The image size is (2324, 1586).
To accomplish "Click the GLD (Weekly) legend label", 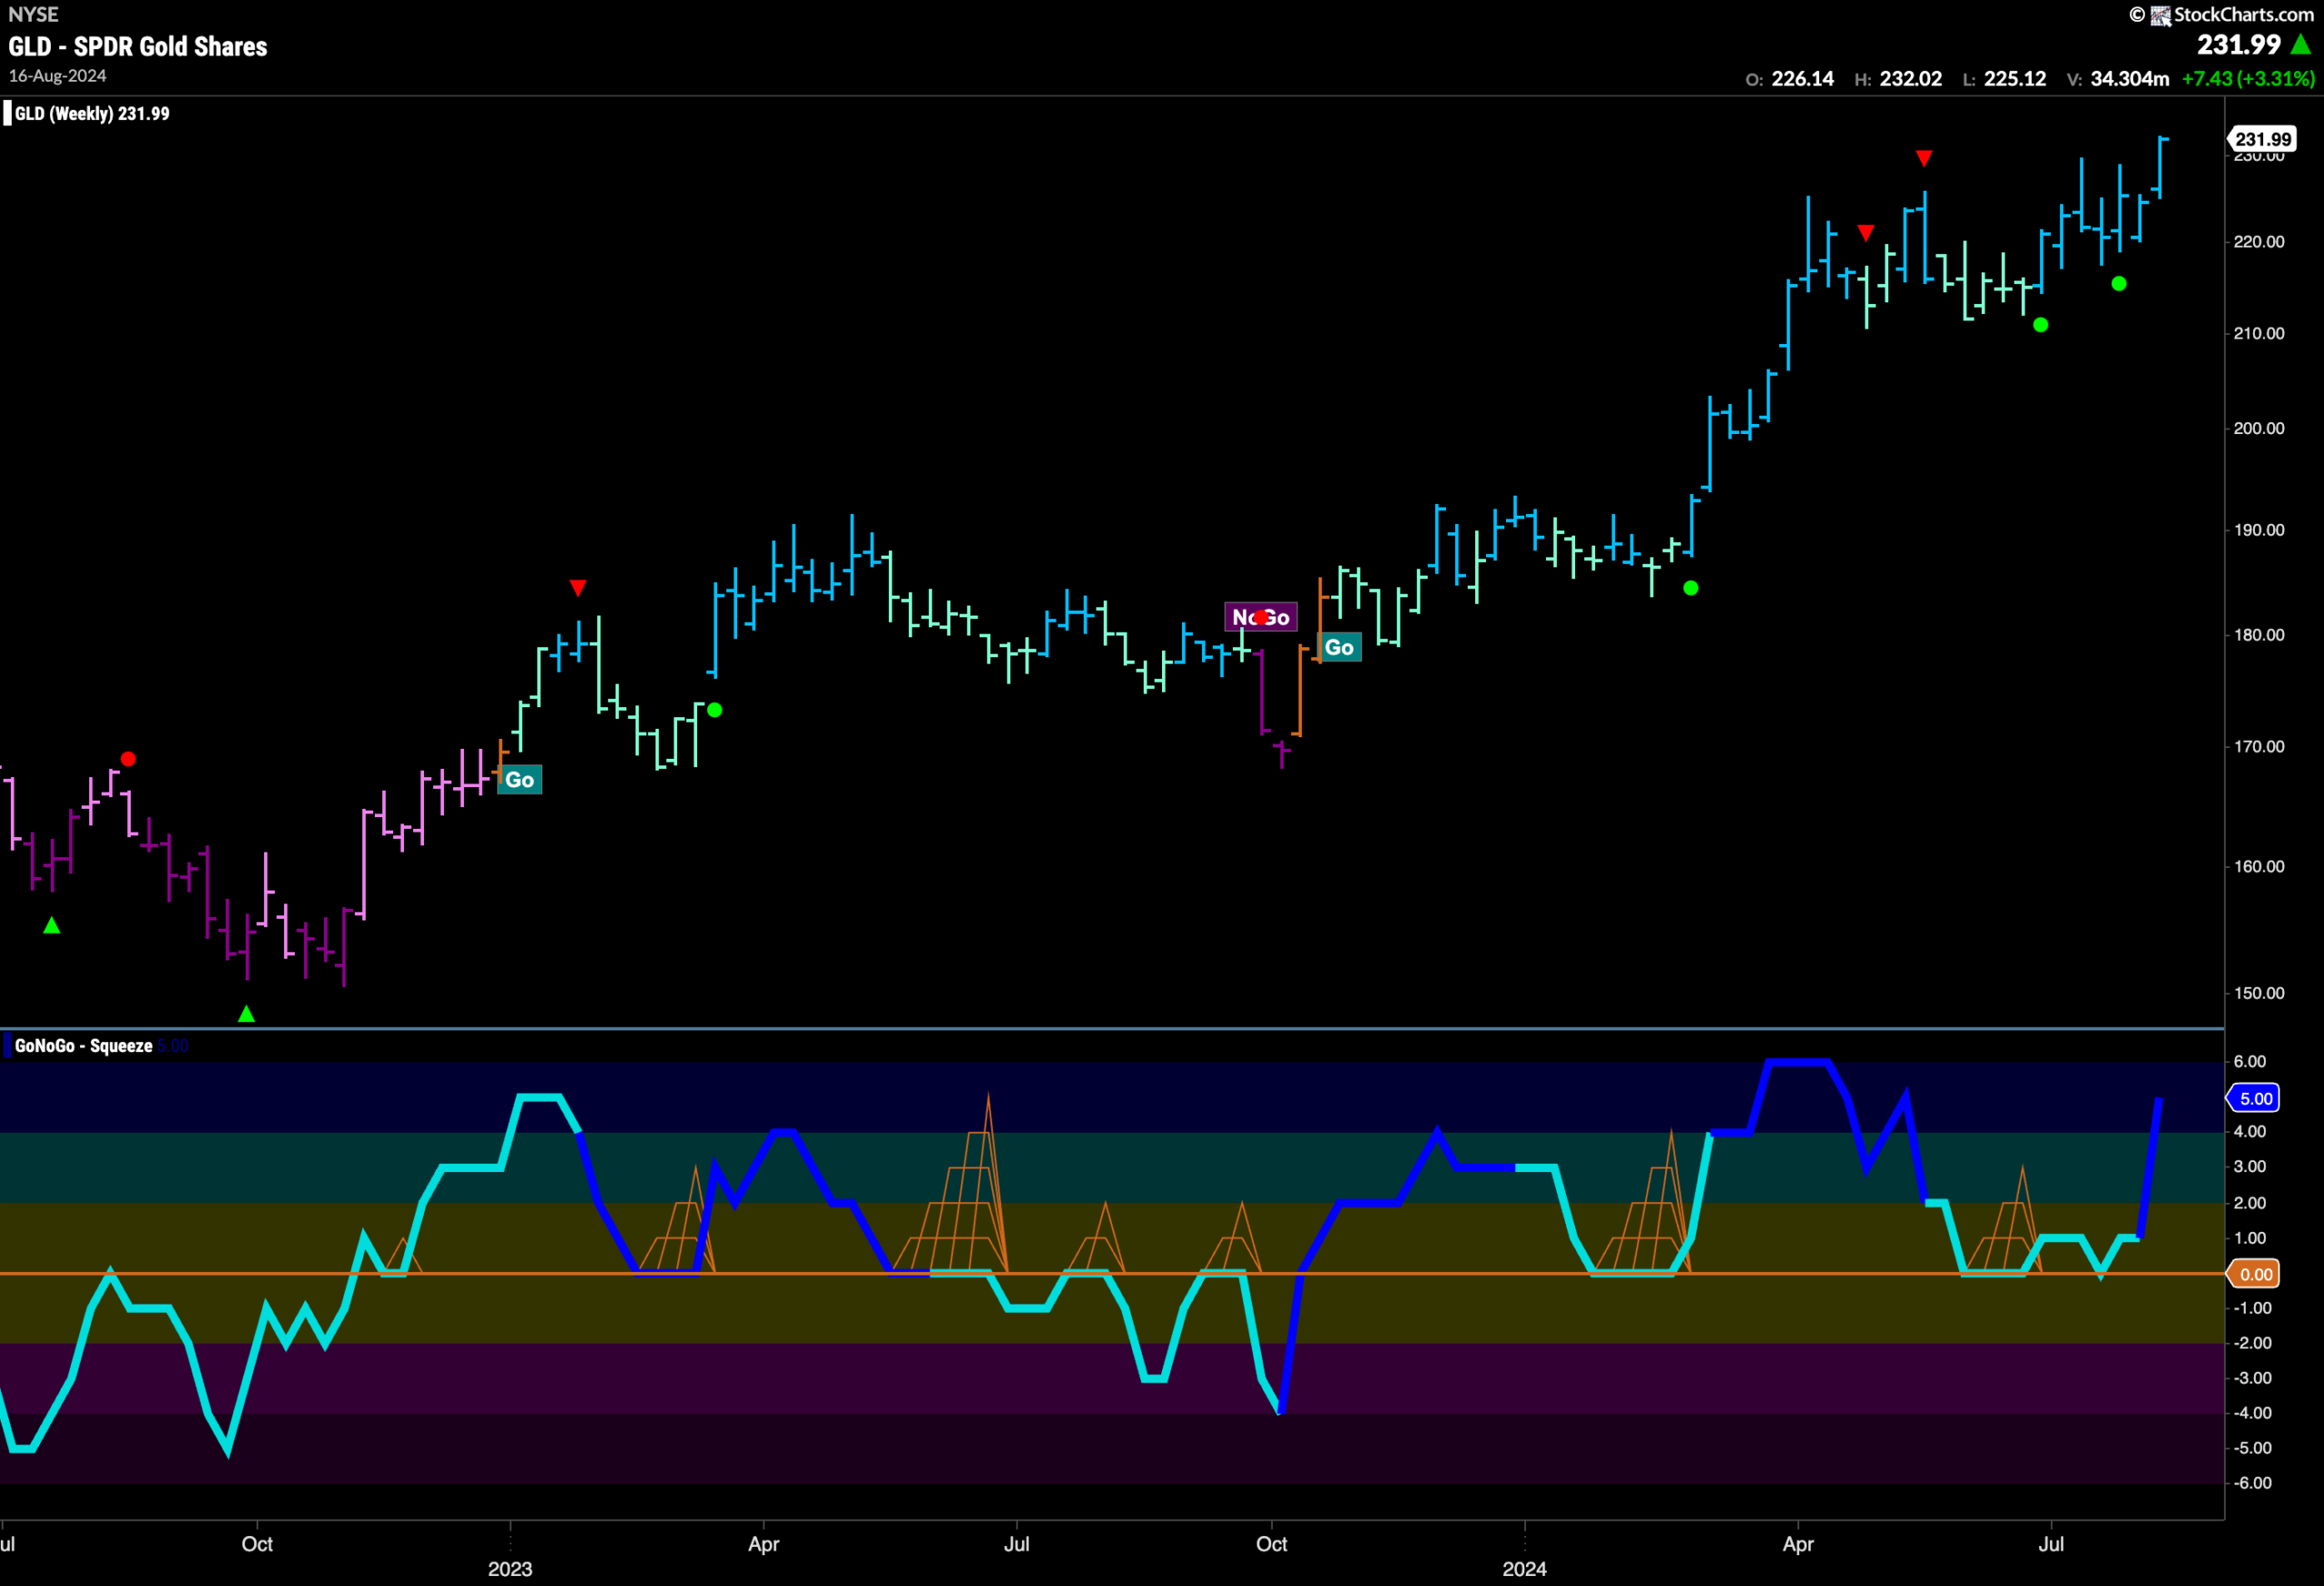I will click(x=92, y=114).
